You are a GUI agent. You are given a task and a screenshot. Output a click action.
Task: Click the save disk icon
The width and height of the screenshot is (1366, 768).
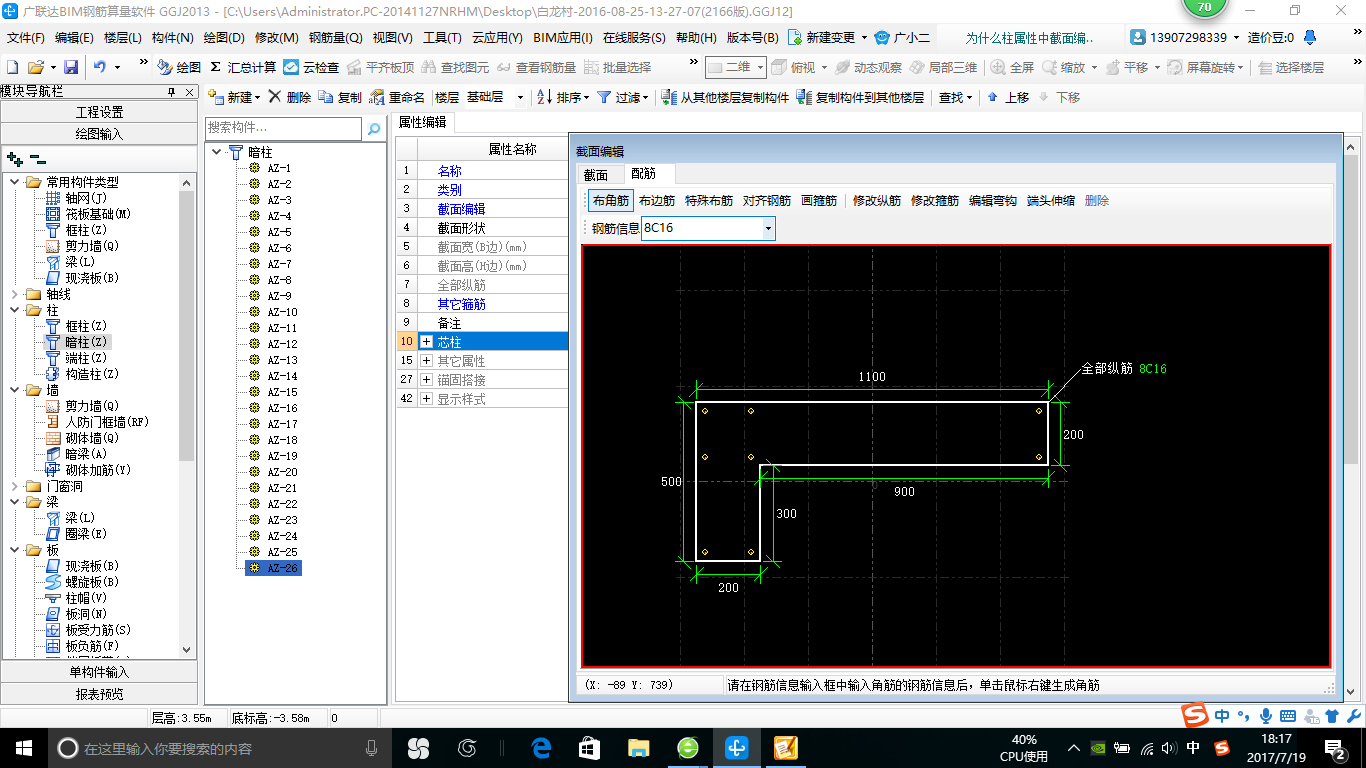(71, 67)
